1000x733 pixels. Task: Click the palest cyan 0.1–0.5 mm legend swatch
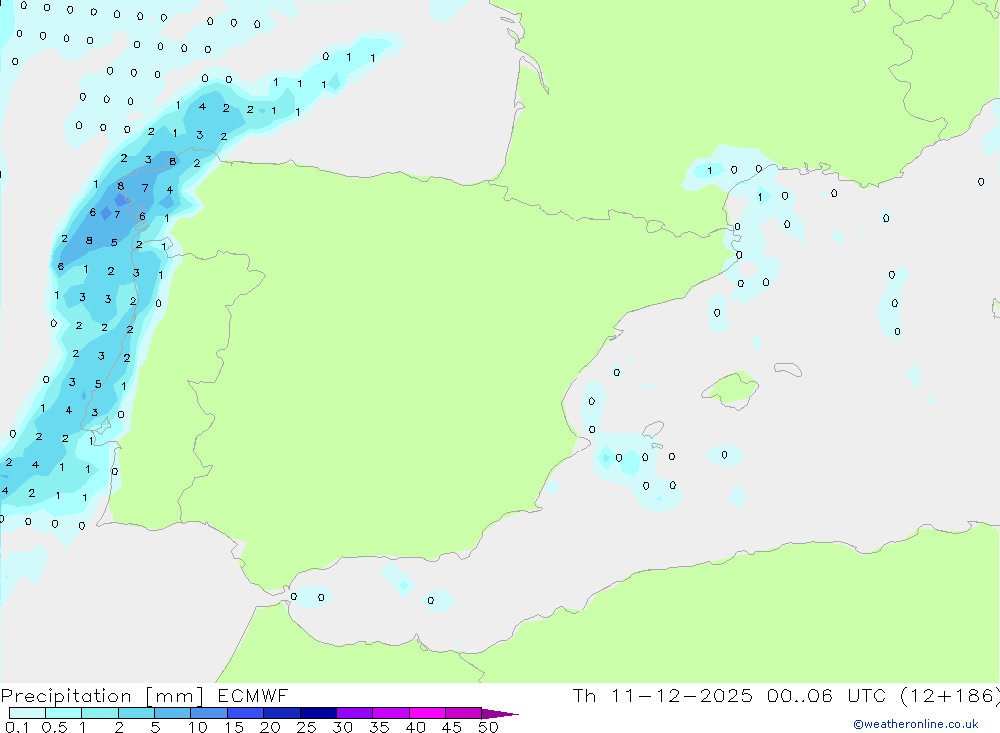(x=27, y=713)
